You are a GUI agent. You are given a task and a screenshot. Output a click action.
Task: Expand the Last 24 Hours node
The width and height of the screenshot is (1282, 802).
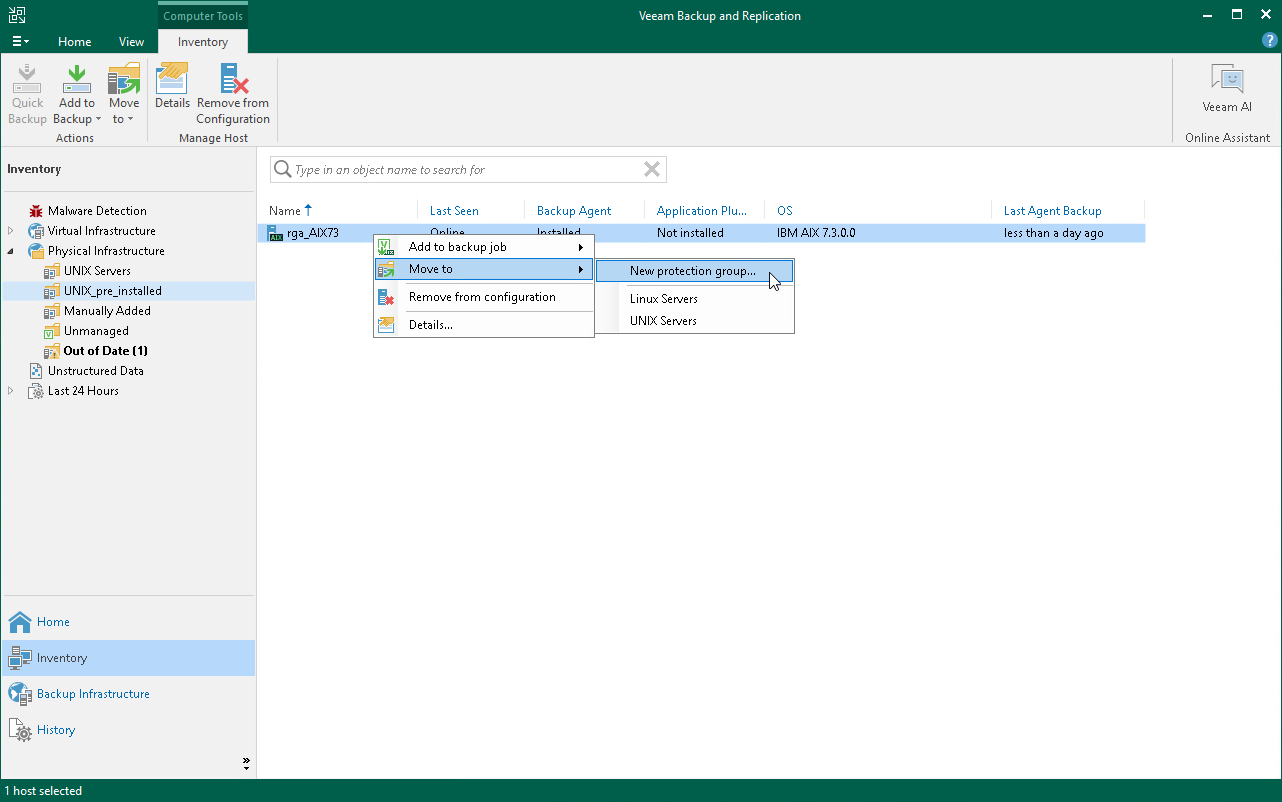pos(11,391)
